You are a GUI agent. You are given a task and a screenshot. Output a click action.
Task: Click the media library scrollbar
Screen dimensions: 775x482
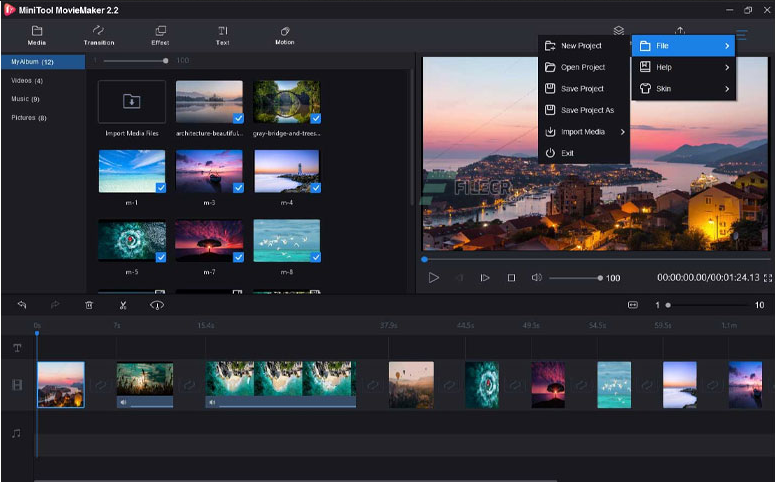[x=412, y=138]
